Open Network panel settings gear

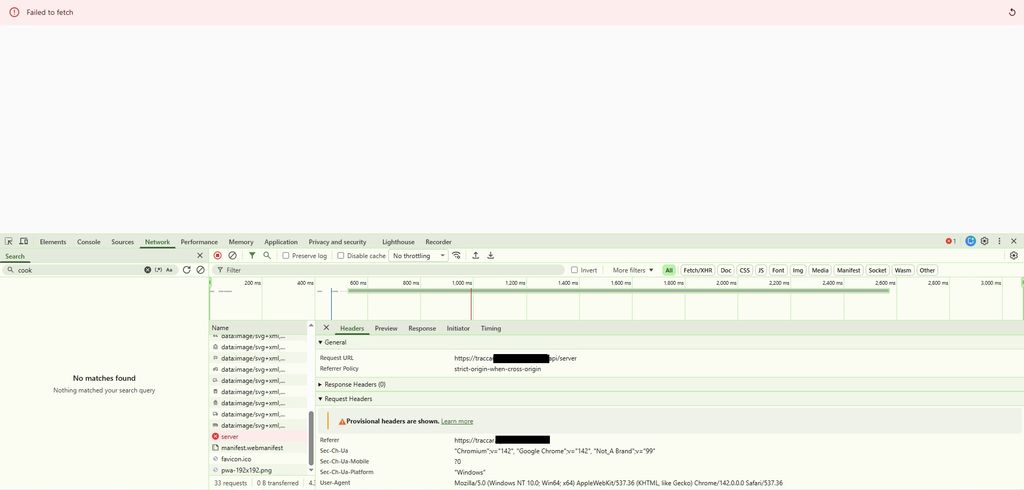(1014, 255)
